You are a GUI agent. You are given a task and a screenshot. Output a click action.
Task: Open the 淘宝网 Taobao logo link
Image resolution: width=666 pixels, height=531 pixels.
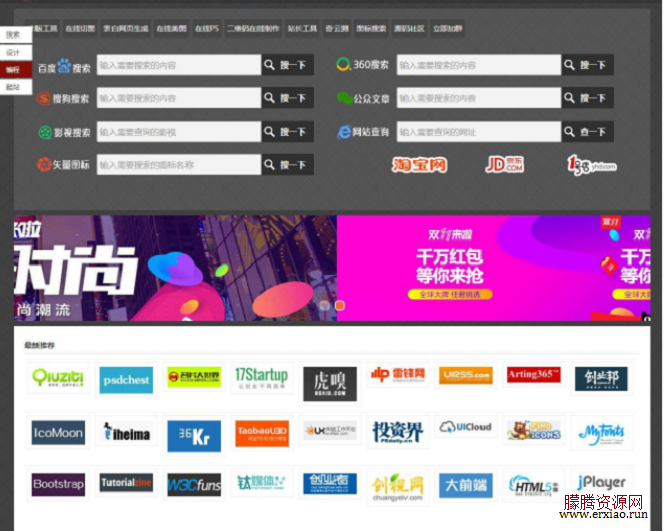pos(419,164)
